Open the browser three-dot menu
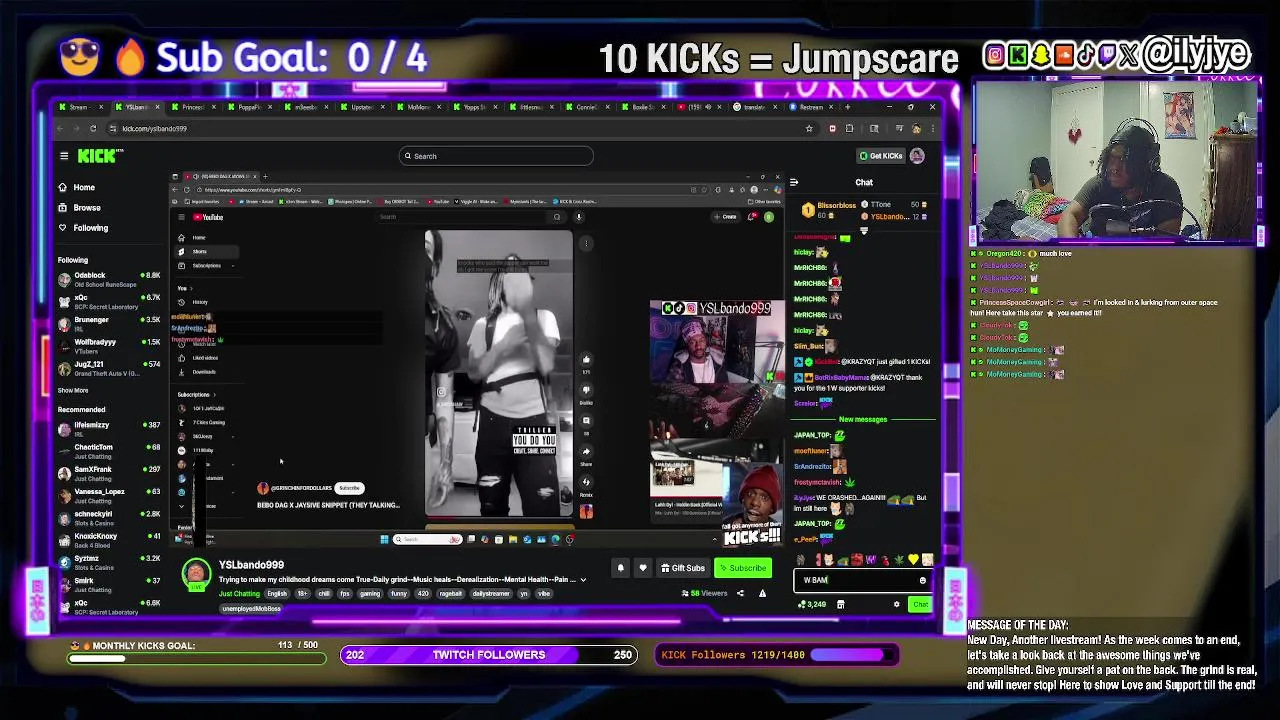 click(932, 128)
